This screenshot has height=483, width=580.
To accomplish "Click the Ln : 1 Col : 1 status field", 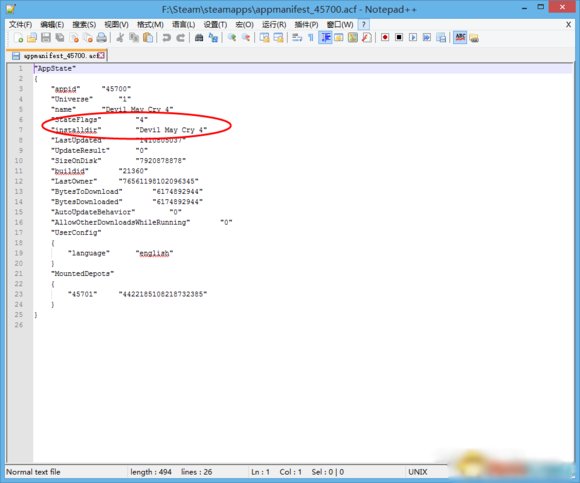I will 276,472.
